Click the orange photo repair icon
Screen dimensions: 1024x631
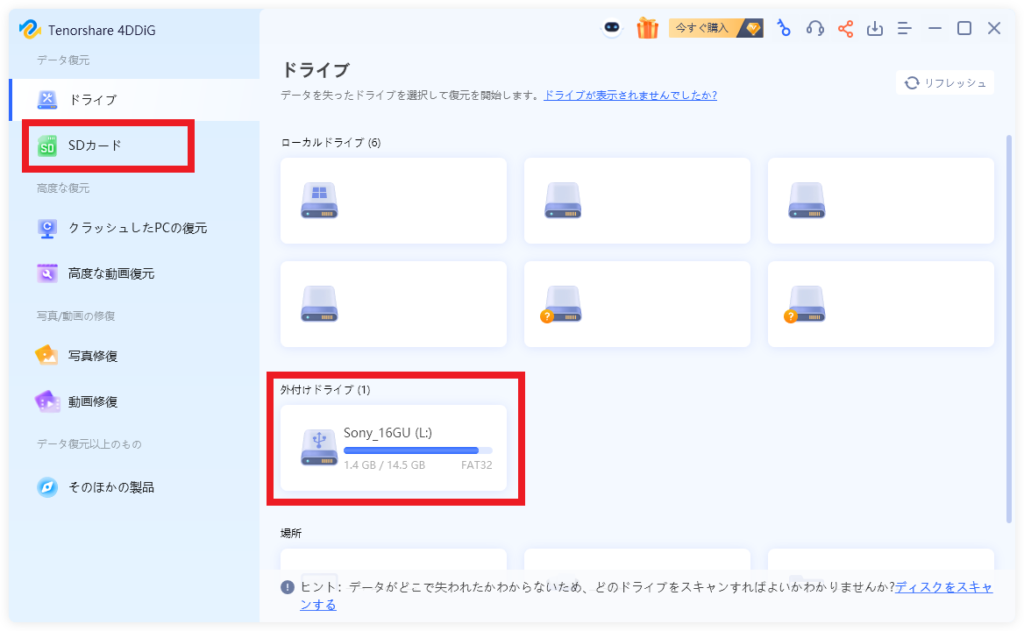click(47, 355)
